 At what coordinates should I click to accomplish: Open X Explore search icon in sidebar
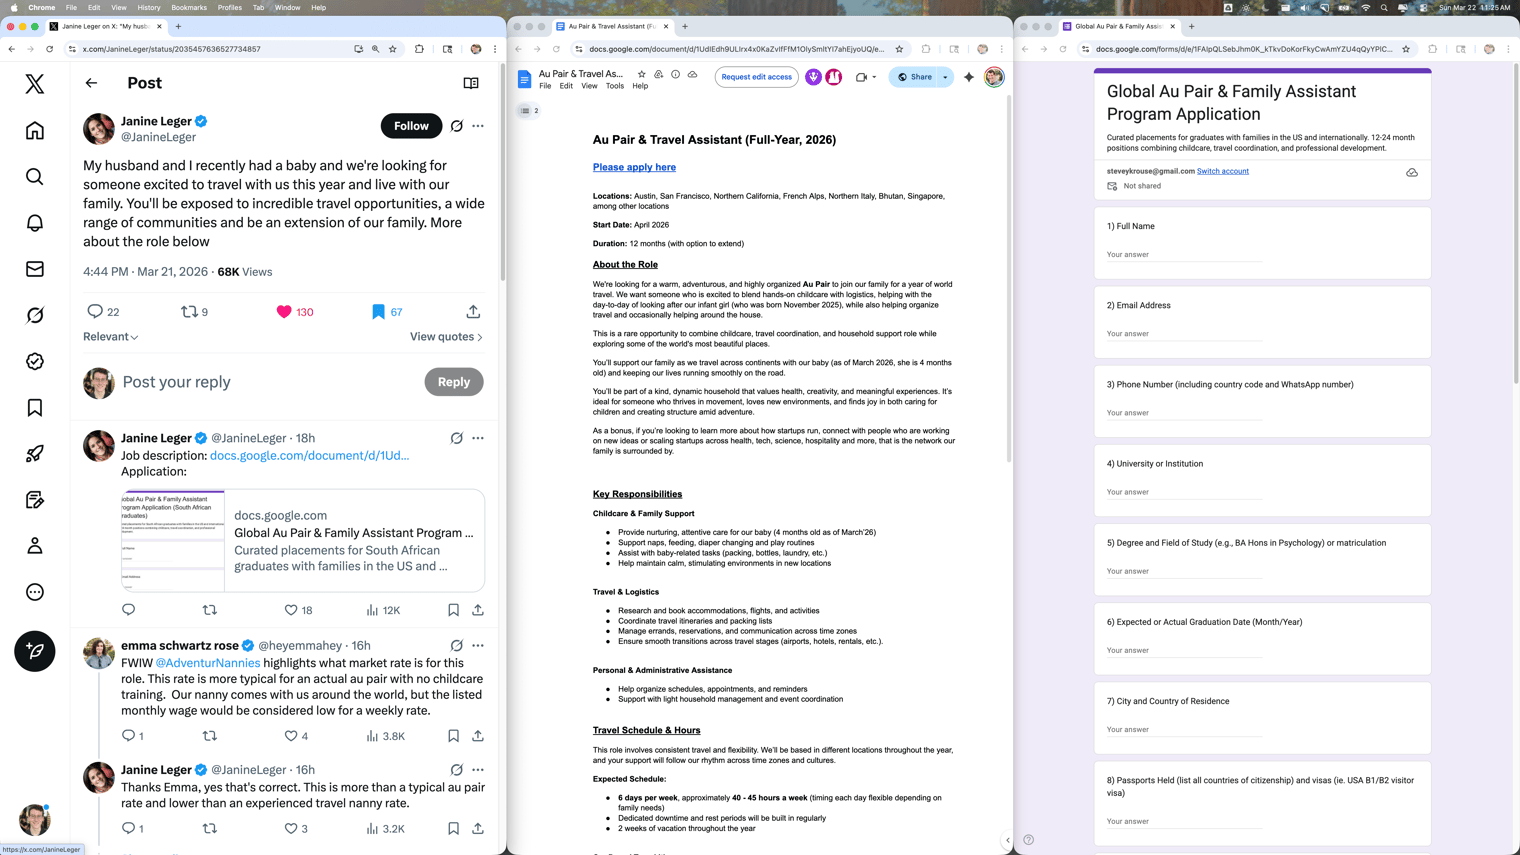coord(35,177)
